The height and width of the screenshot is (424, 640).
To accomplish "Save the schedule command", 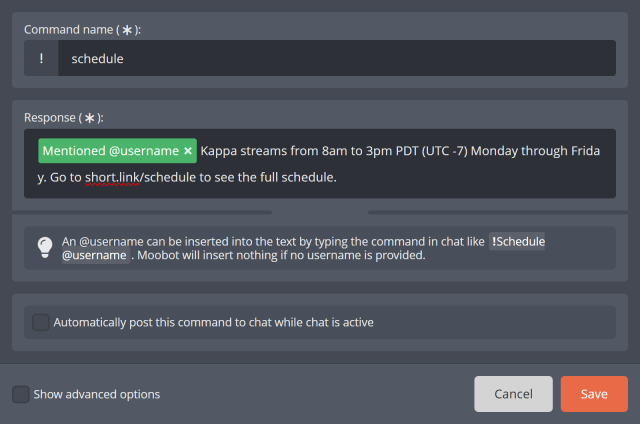I will tap(594, 394).
